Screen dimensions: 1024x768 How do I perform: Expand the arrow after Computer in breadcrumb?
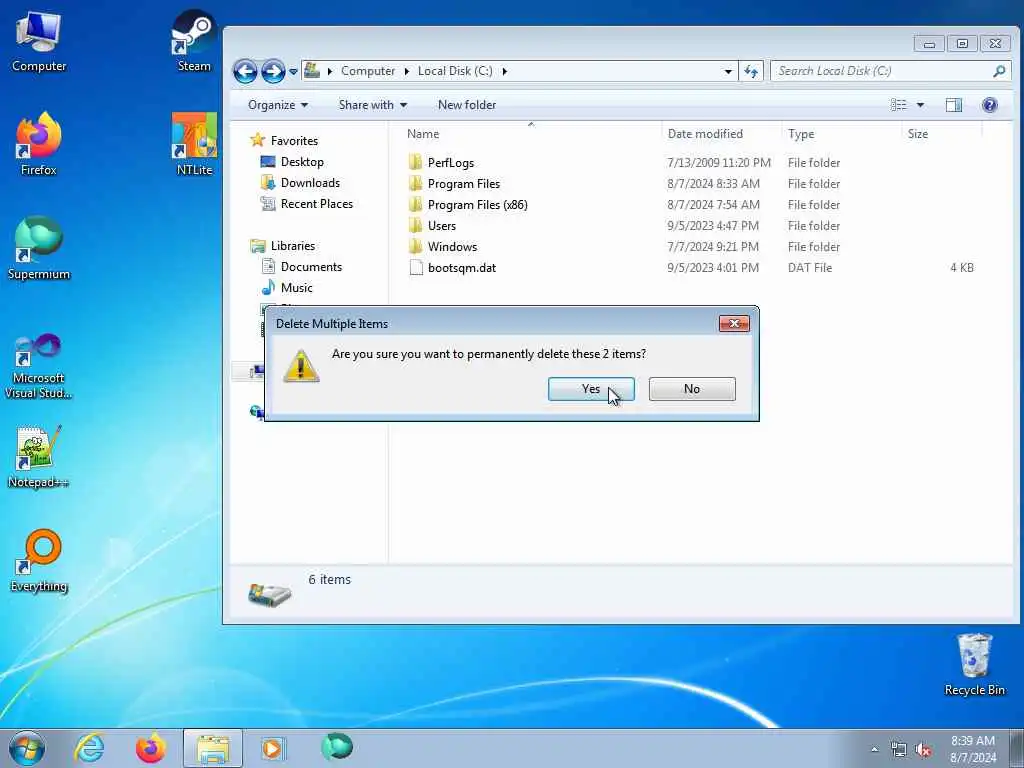407,71
